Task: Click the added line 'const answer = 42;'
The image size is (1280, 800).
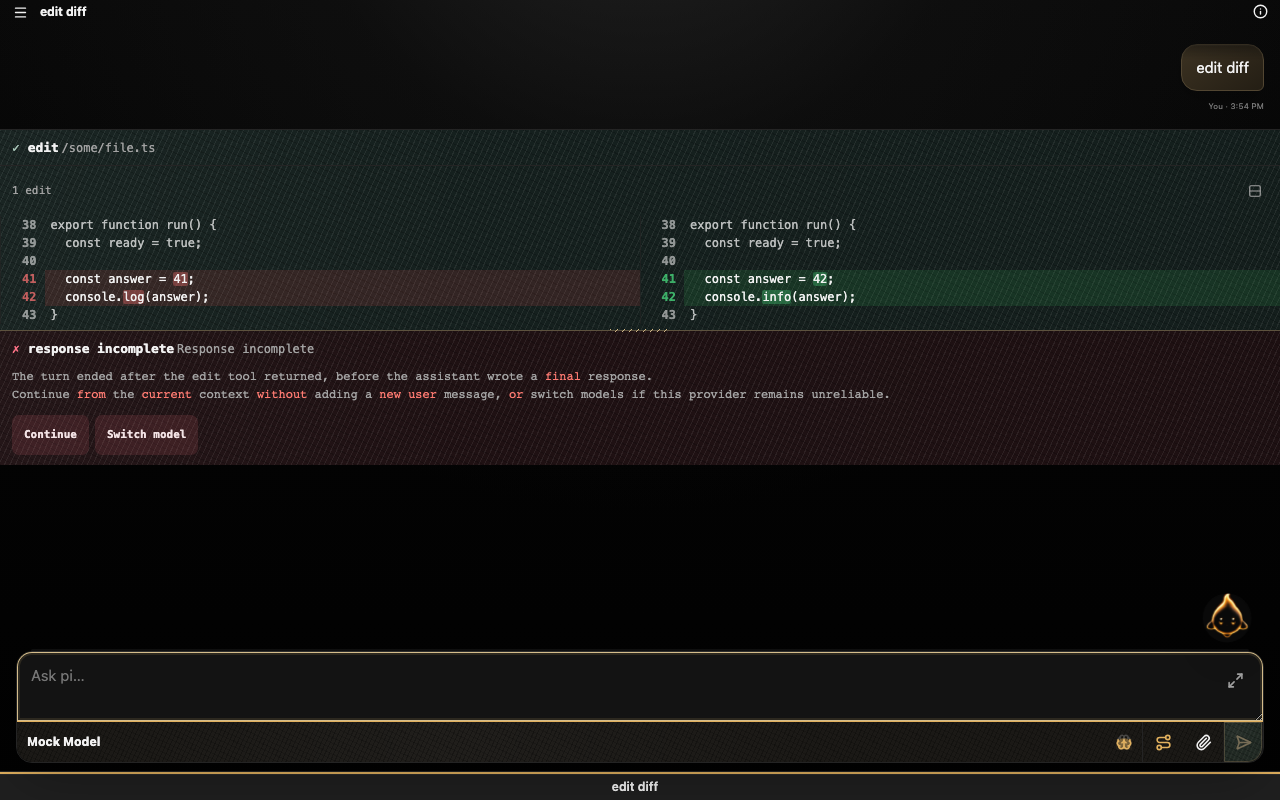Action: 982,279
